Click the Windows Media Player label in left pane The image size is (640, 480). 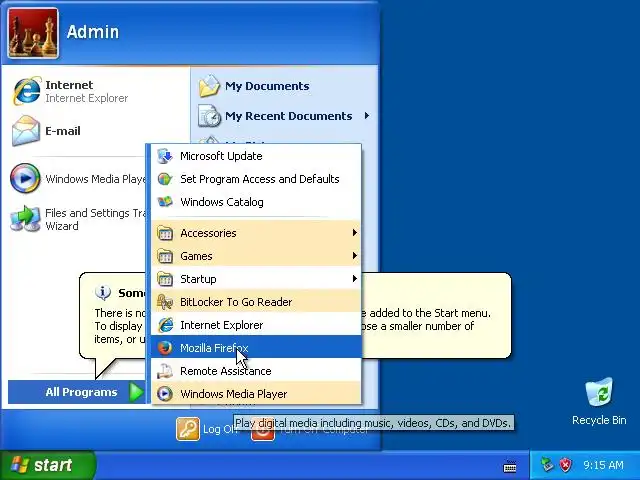pyautogui.click(x=96, y=179)
